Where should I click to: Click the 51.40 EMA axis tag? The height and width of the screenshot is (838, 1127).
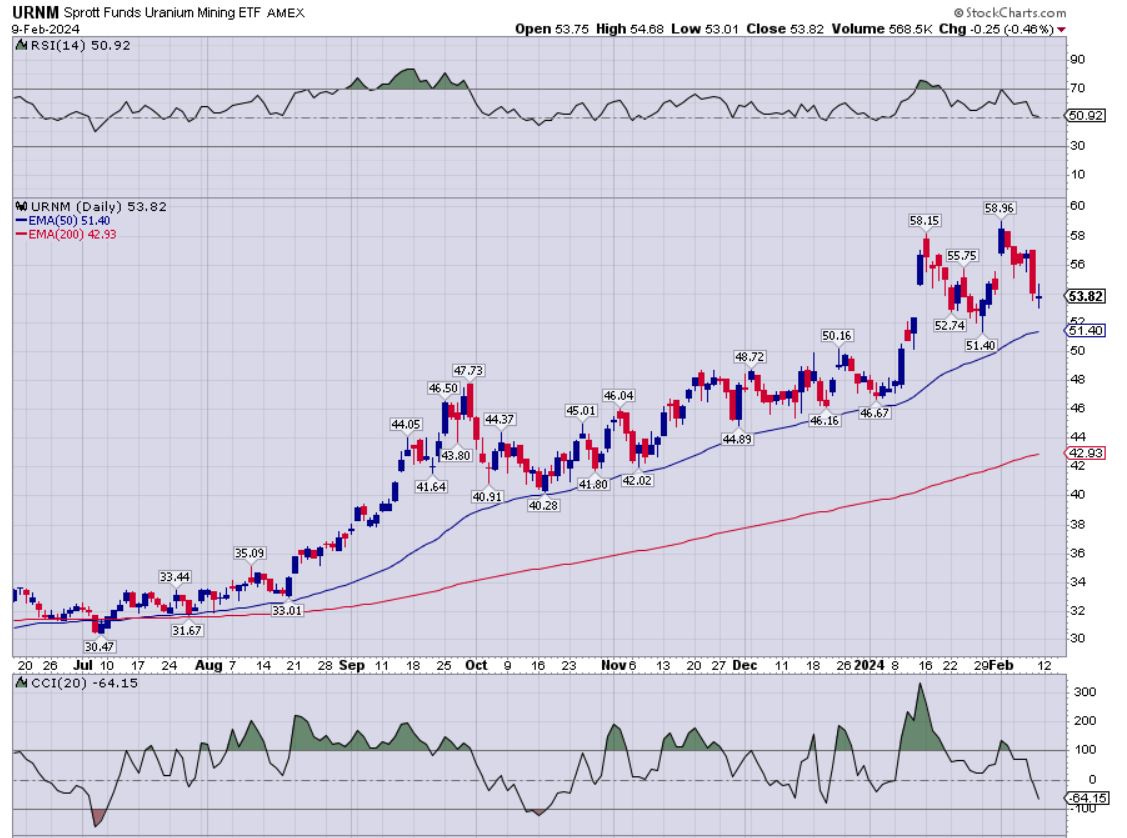pos(1085,331)
